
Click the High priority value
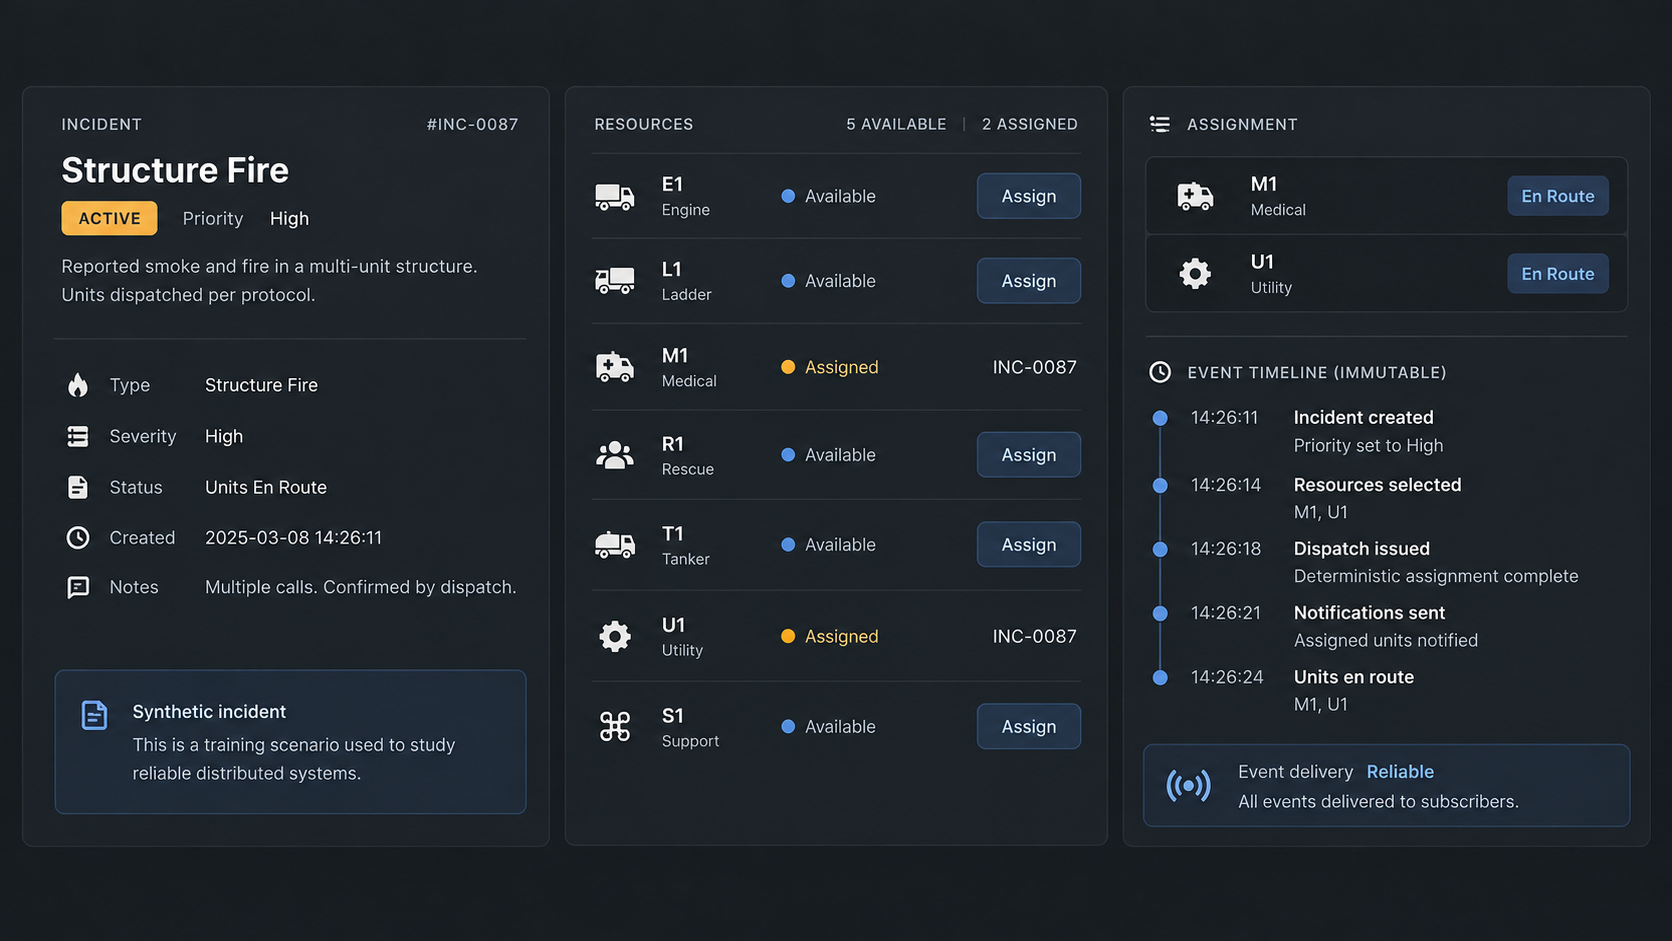[x=289, y=218]
